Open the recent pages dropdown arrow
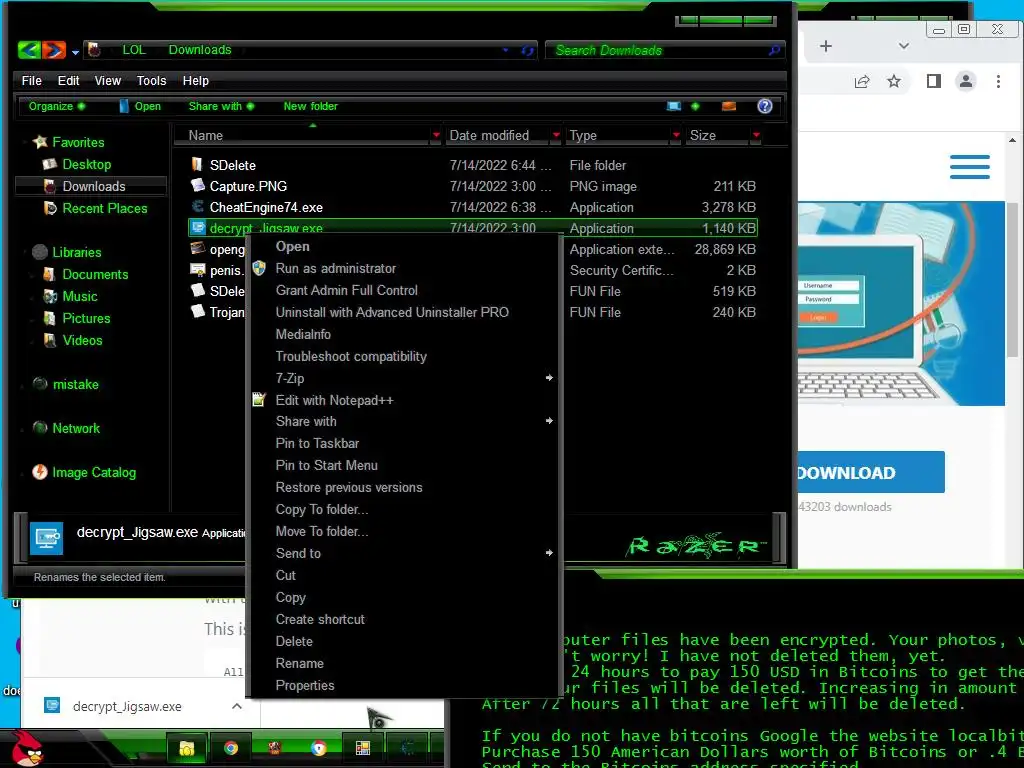 [76, 52]
